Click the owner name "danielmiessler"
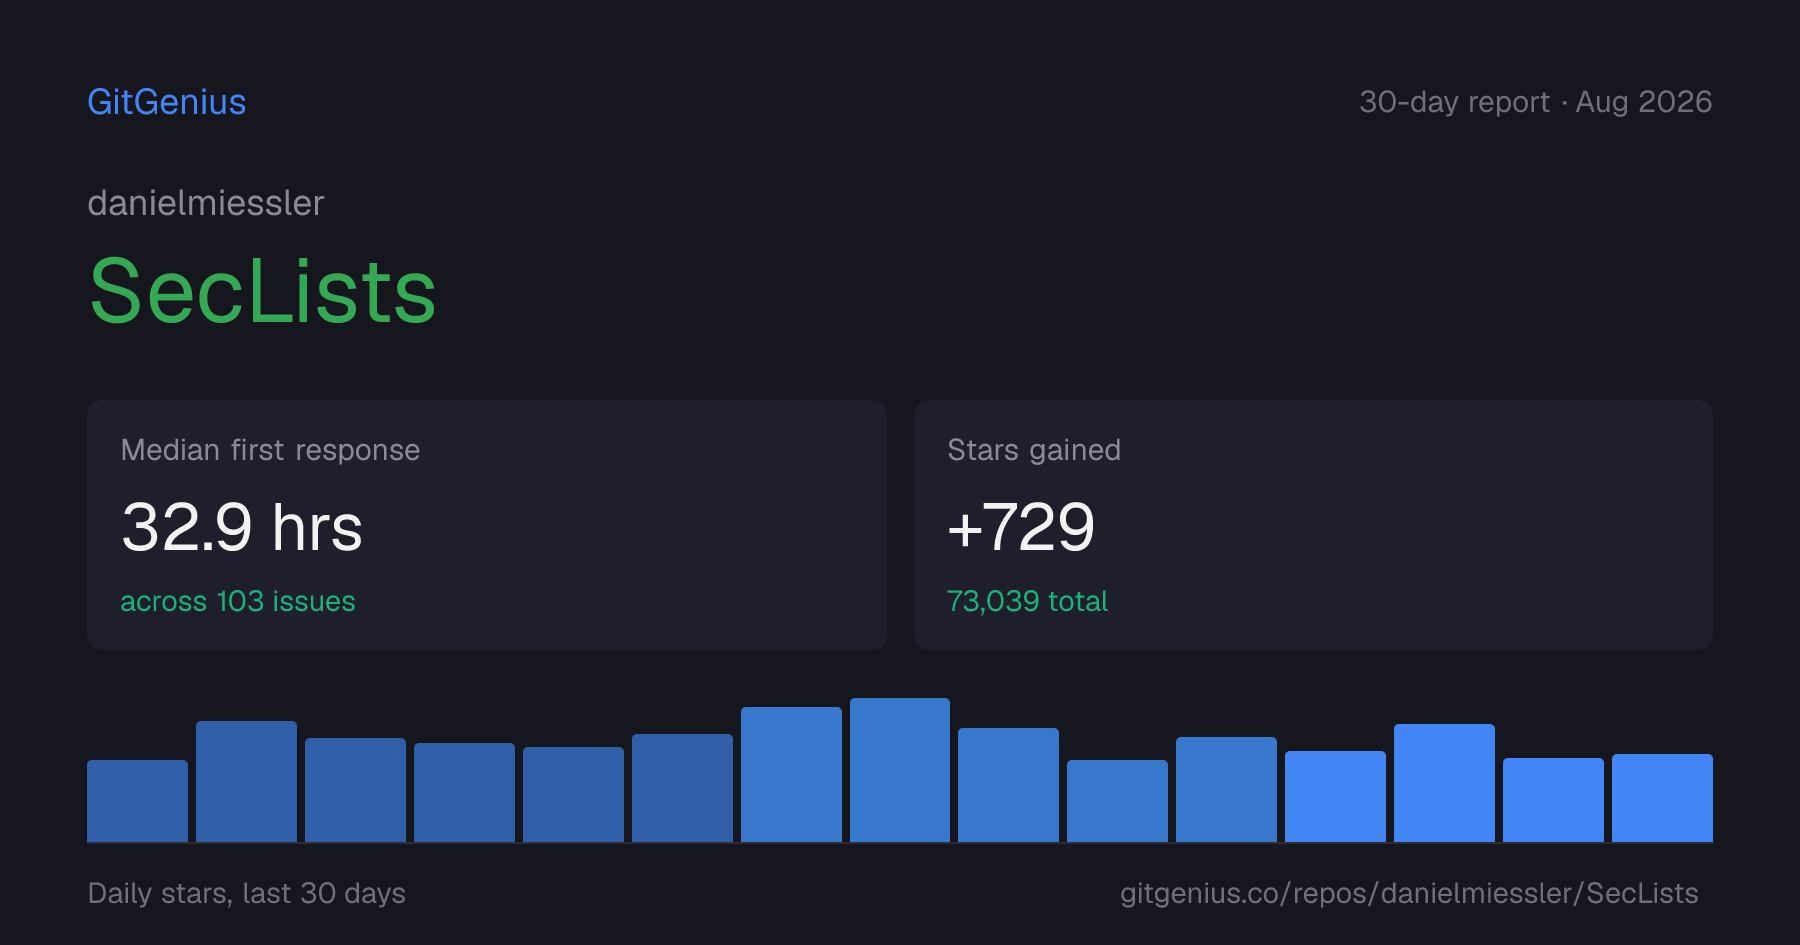 click(206, 203)
